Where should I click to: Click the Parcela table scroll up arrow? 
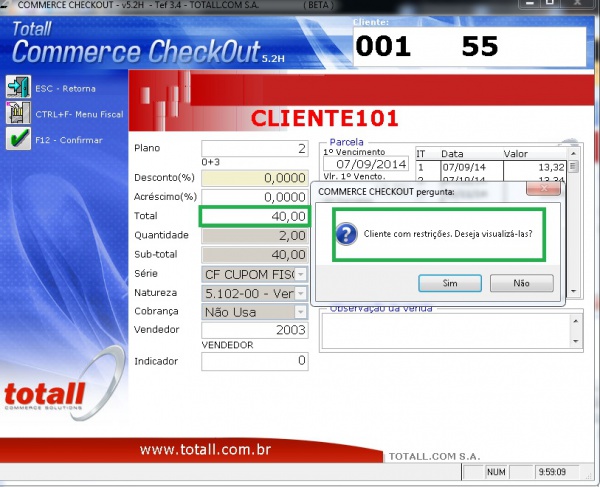(x=573, y=153)
